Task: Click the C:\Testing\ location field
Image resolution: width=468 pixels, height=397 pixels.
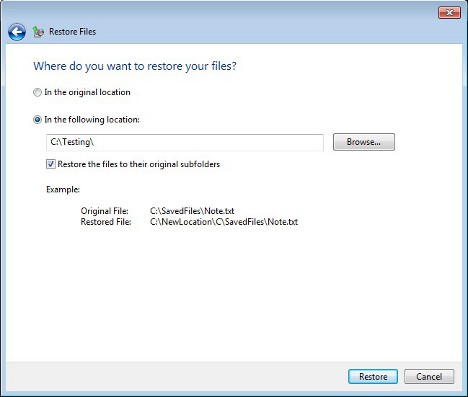Action: 185,142
